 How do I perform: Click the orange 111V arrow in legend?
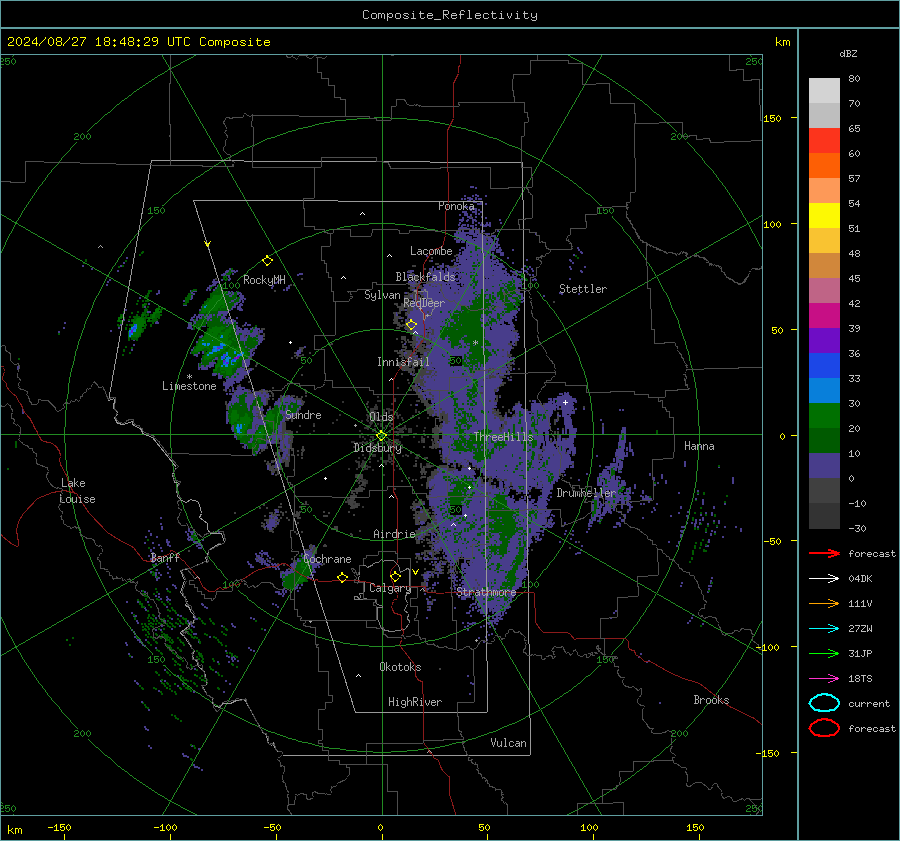tap(824, 603)
